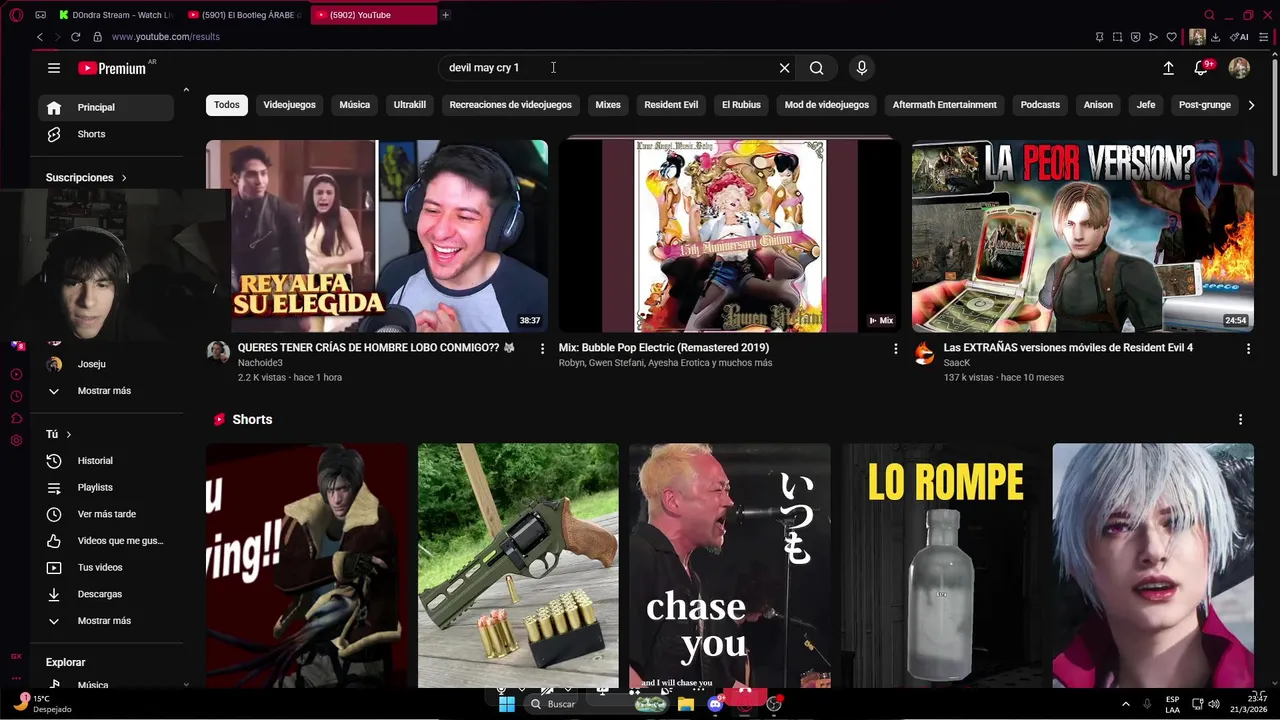Open the GX Corner gamepad icon
Image resolution: width=1280 pixels, height=720 pixels.
[x=40, y=15]
